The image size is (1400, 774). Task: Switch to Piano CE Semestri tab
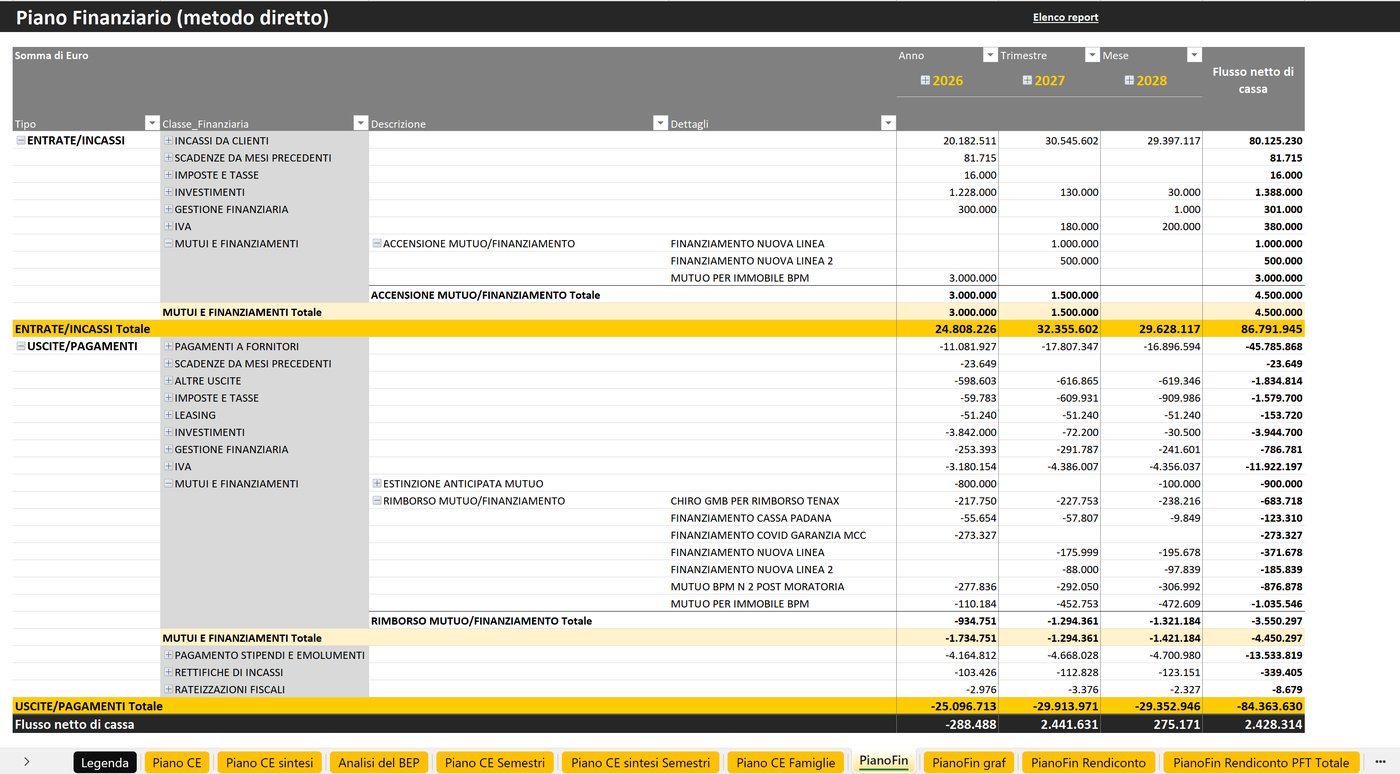[x=495, y=762]
